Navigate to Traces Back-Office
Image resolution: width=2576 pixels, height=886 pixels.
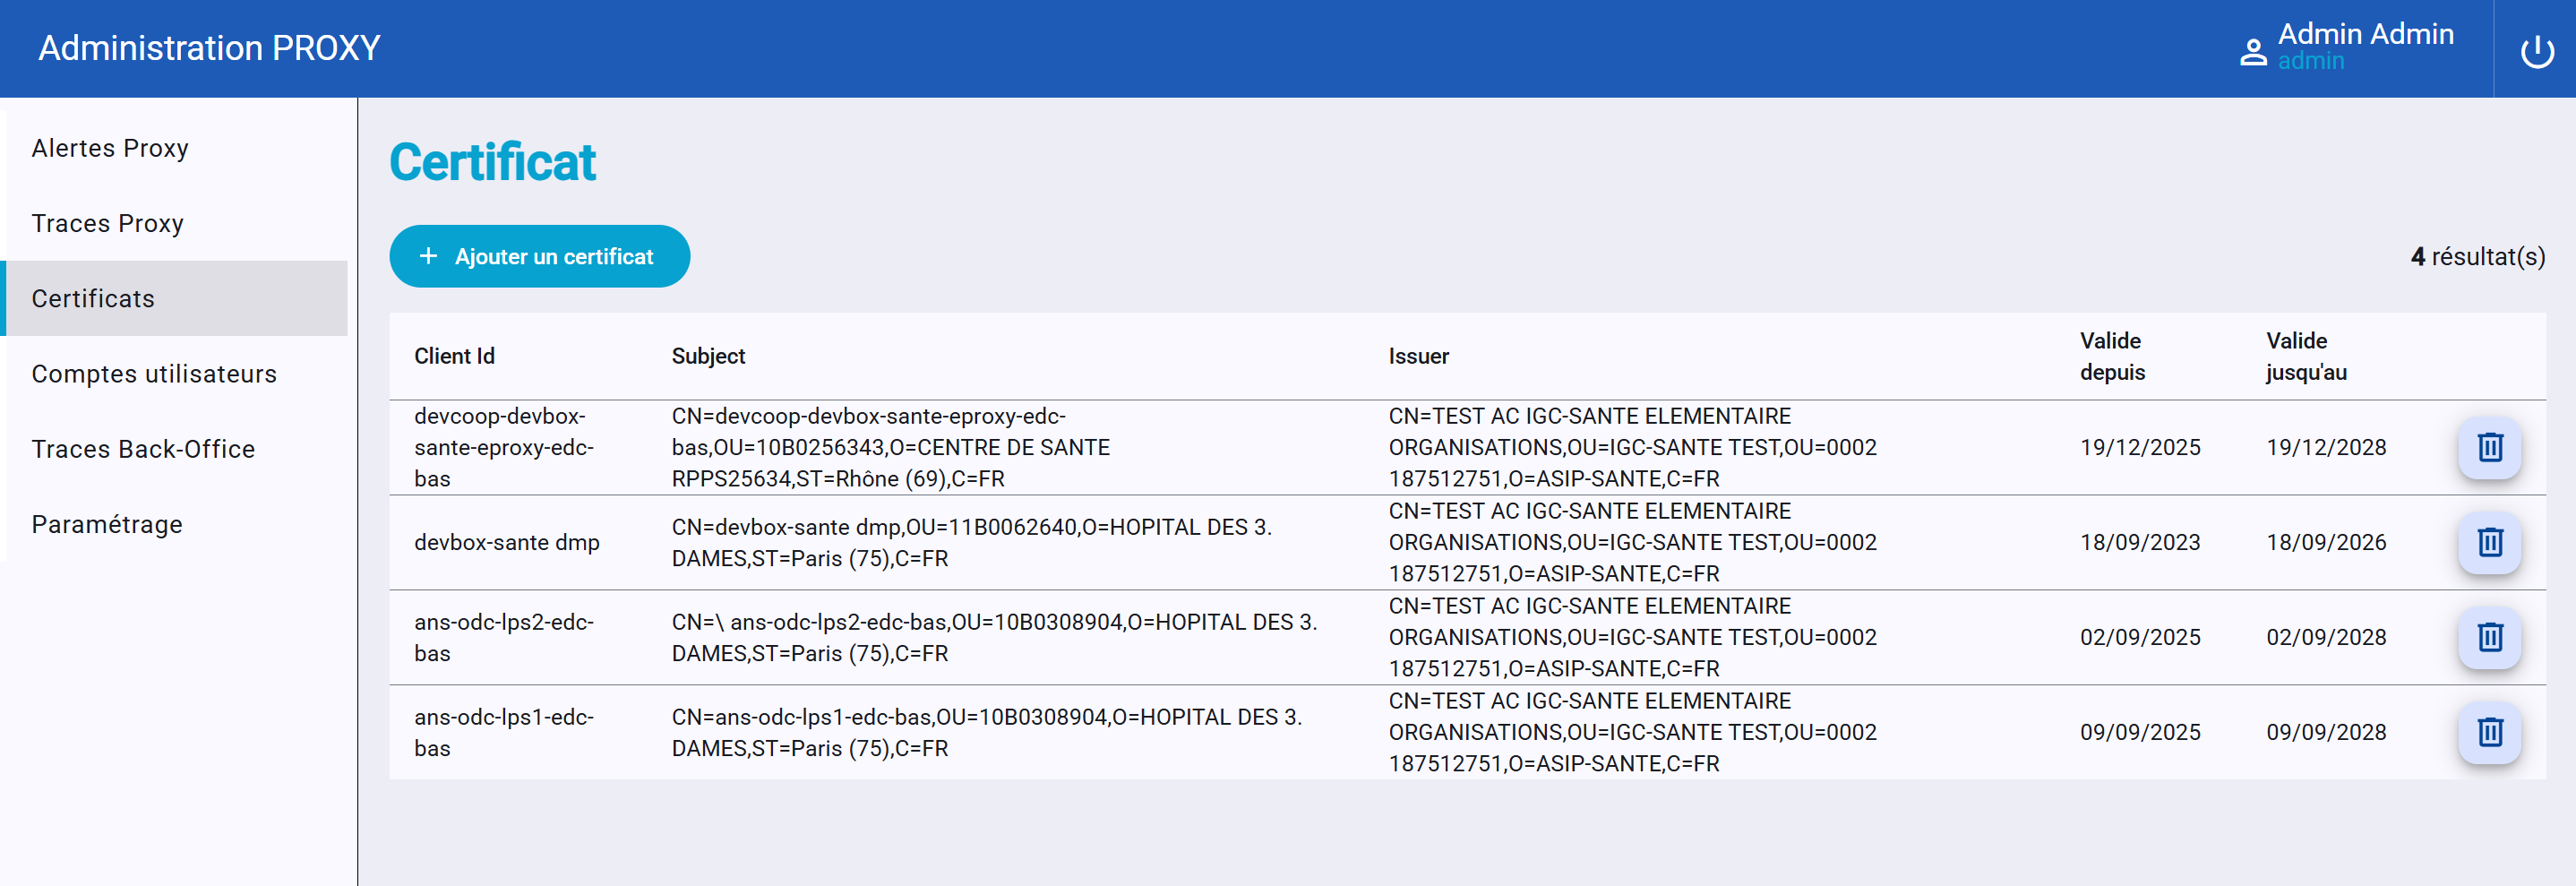pyautogui.click(x=143, y=449)
